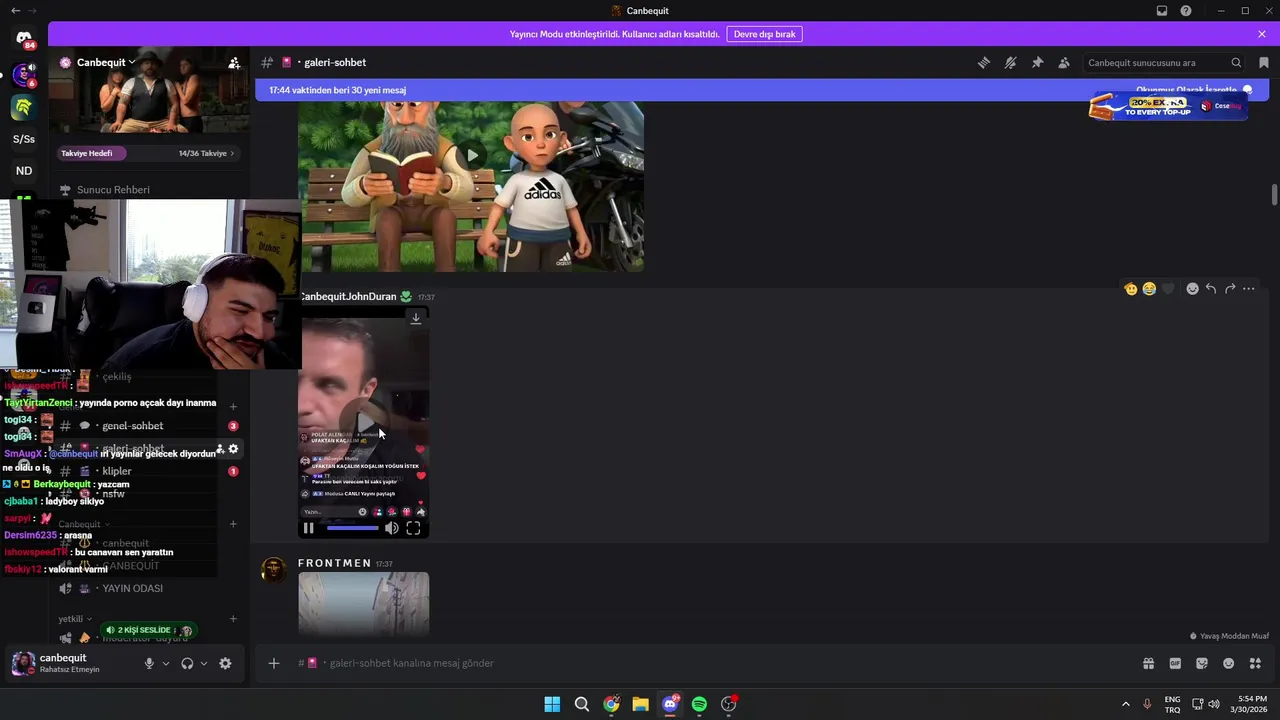Open canbequit user profile panel
This screenshot has width=1280, height=720.
click(x=70, y=663)
